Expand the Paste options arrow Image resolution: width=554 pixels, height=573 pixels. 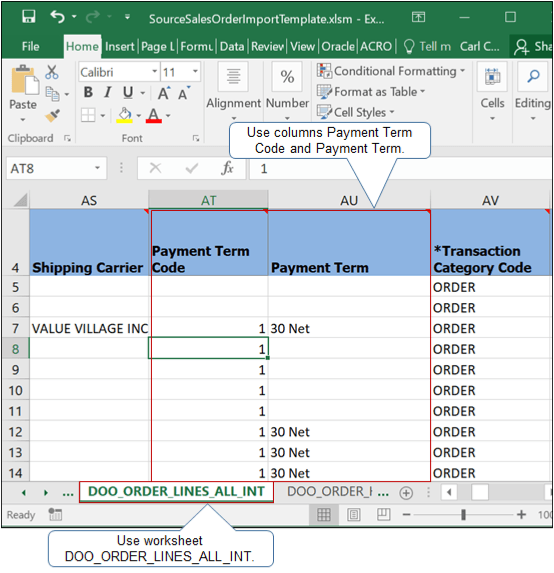[x=23, y=119]
